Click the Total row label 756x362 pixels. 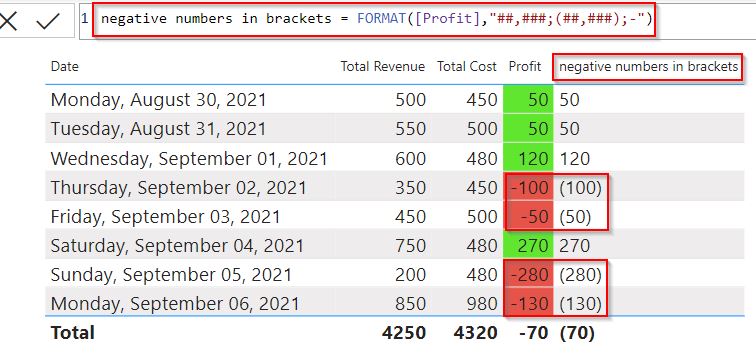click(x=72, y=333)
